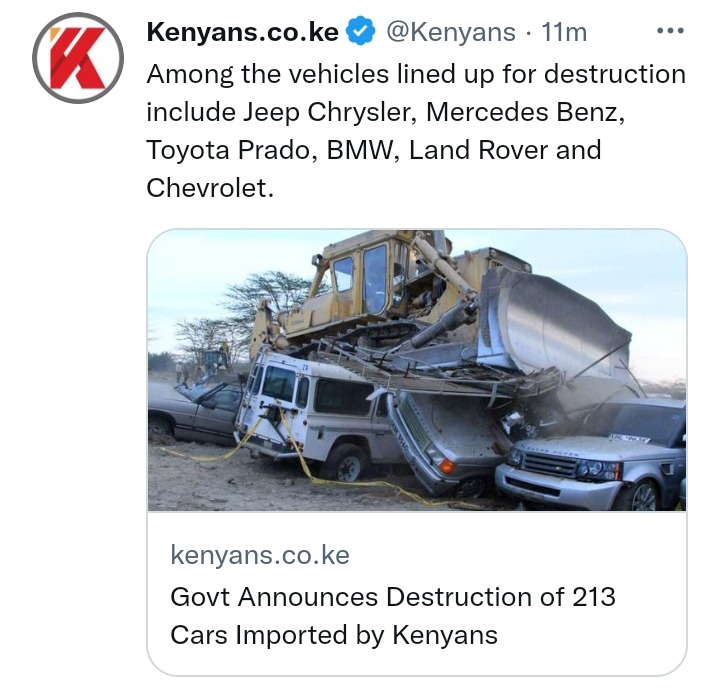Click the Kenyans.co.ke display name
Viewport: 720px width, 696px height.
coord(242,32)
